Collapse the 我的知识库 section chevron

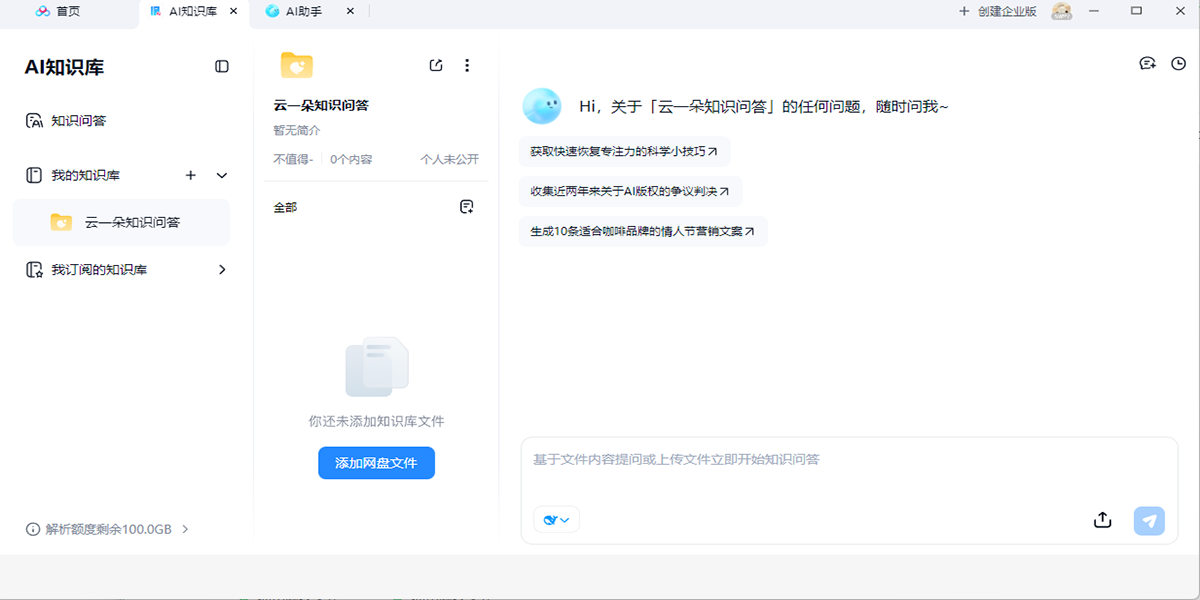pyautogui.click(x=222, y=175)
